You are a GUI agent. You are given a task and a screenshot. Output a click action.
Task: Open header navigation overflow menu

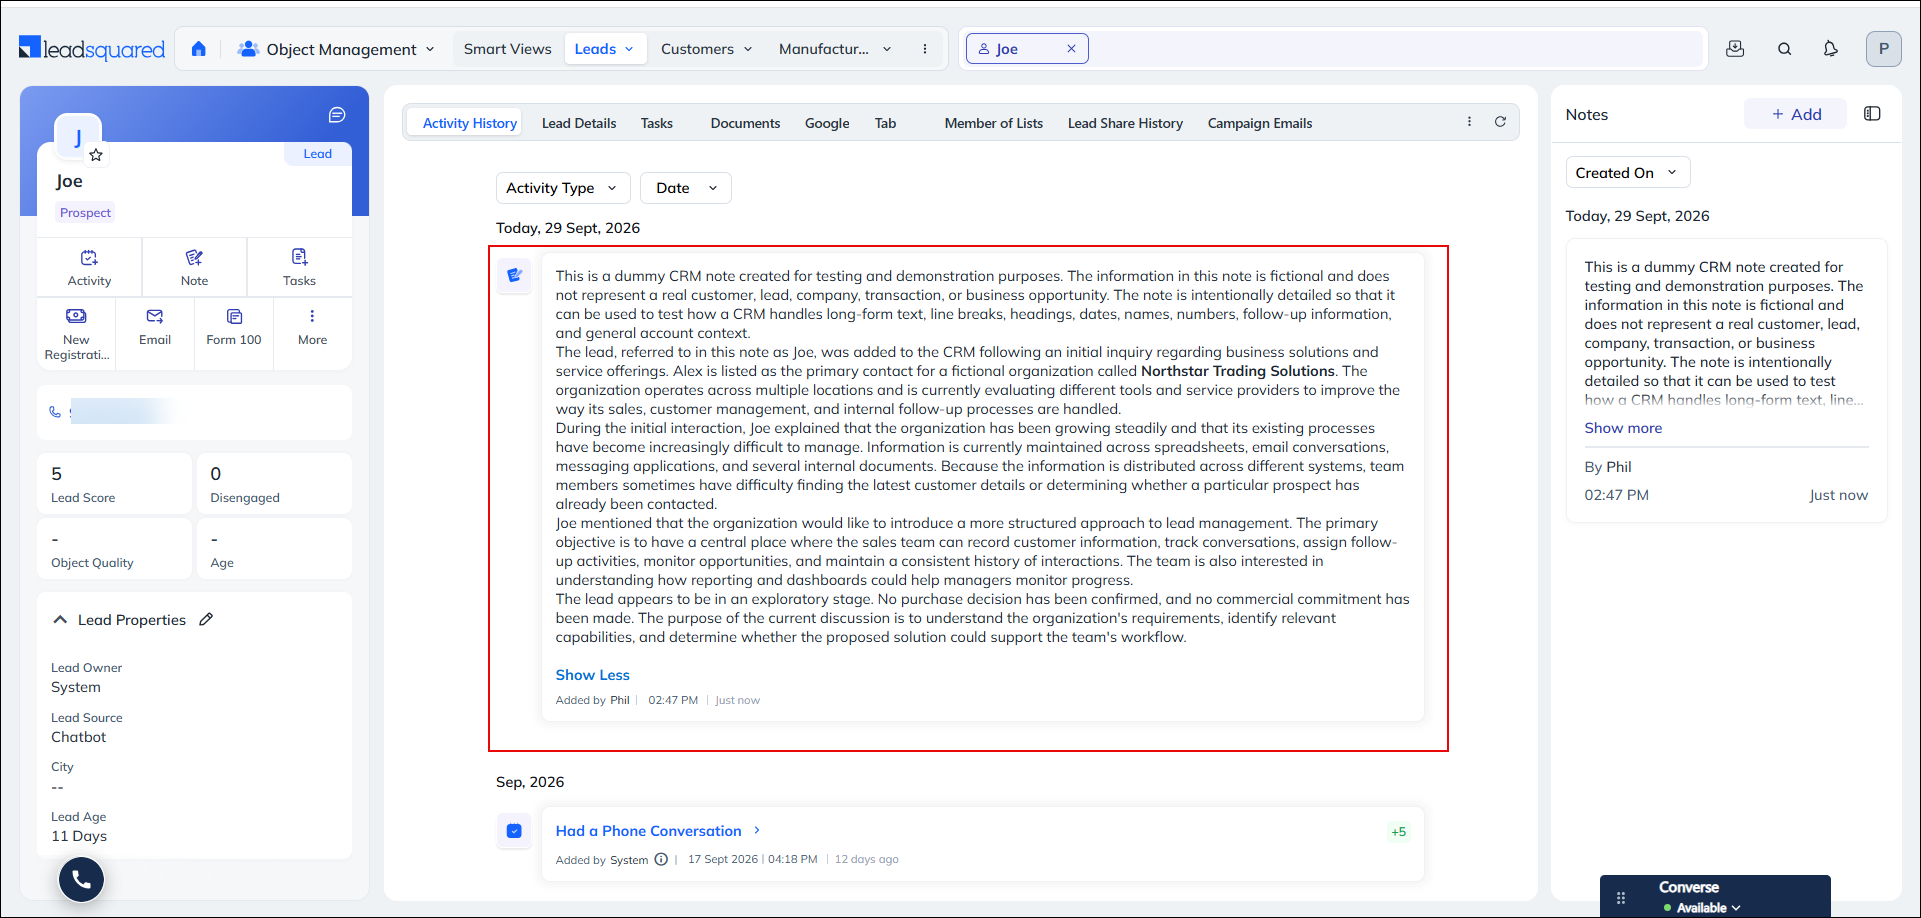925,49
